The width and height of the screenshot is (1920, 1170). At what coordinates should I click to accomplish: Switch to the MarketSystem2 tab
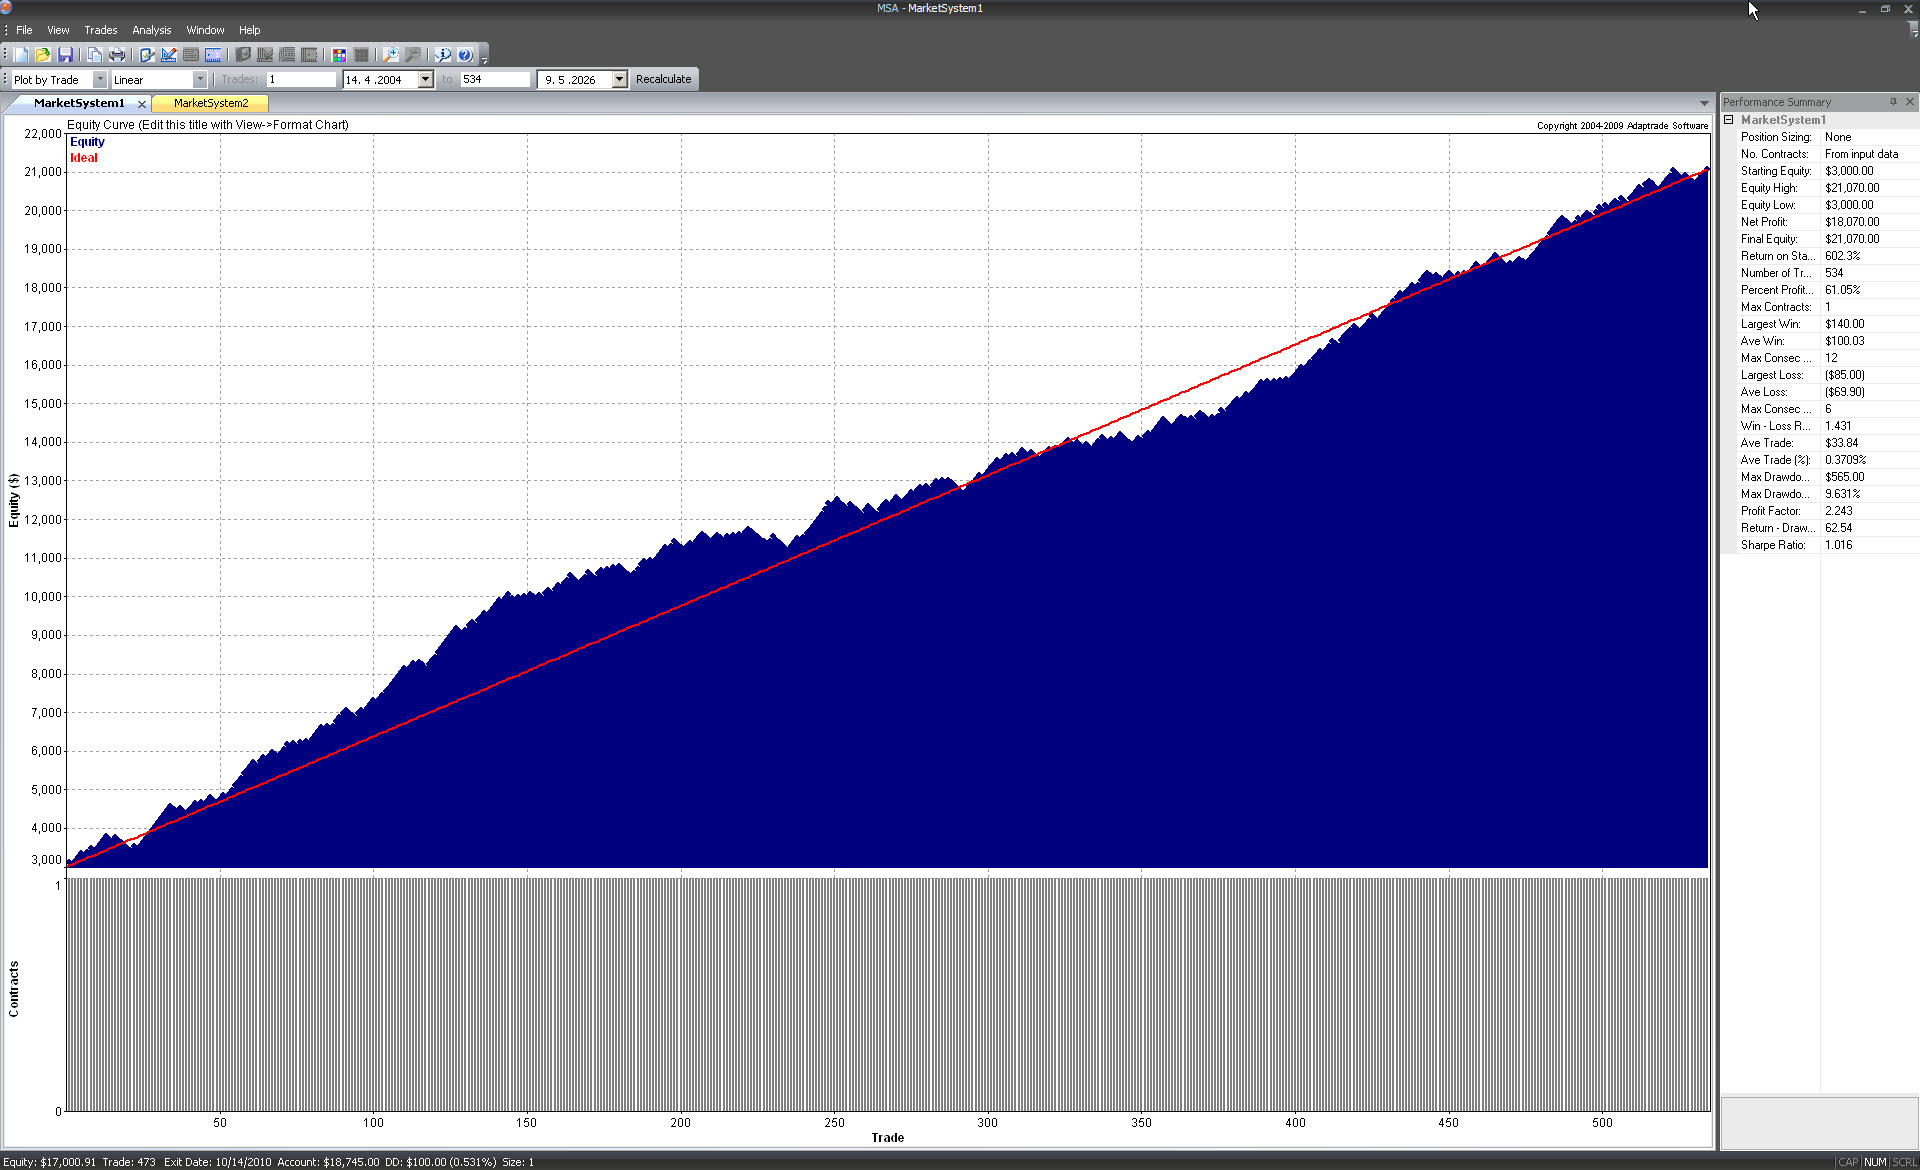[x=210, y=103]
